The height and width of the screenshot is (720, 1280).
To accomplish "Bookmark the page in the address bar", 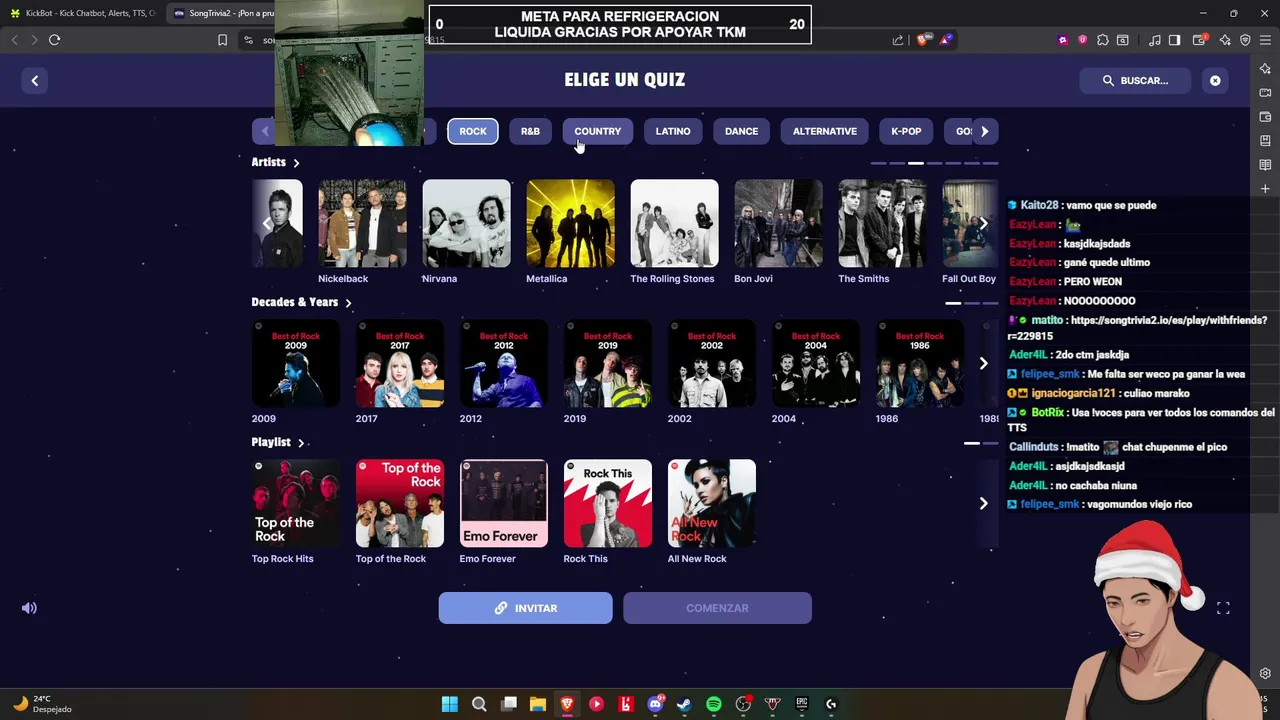I will point(222,40).
